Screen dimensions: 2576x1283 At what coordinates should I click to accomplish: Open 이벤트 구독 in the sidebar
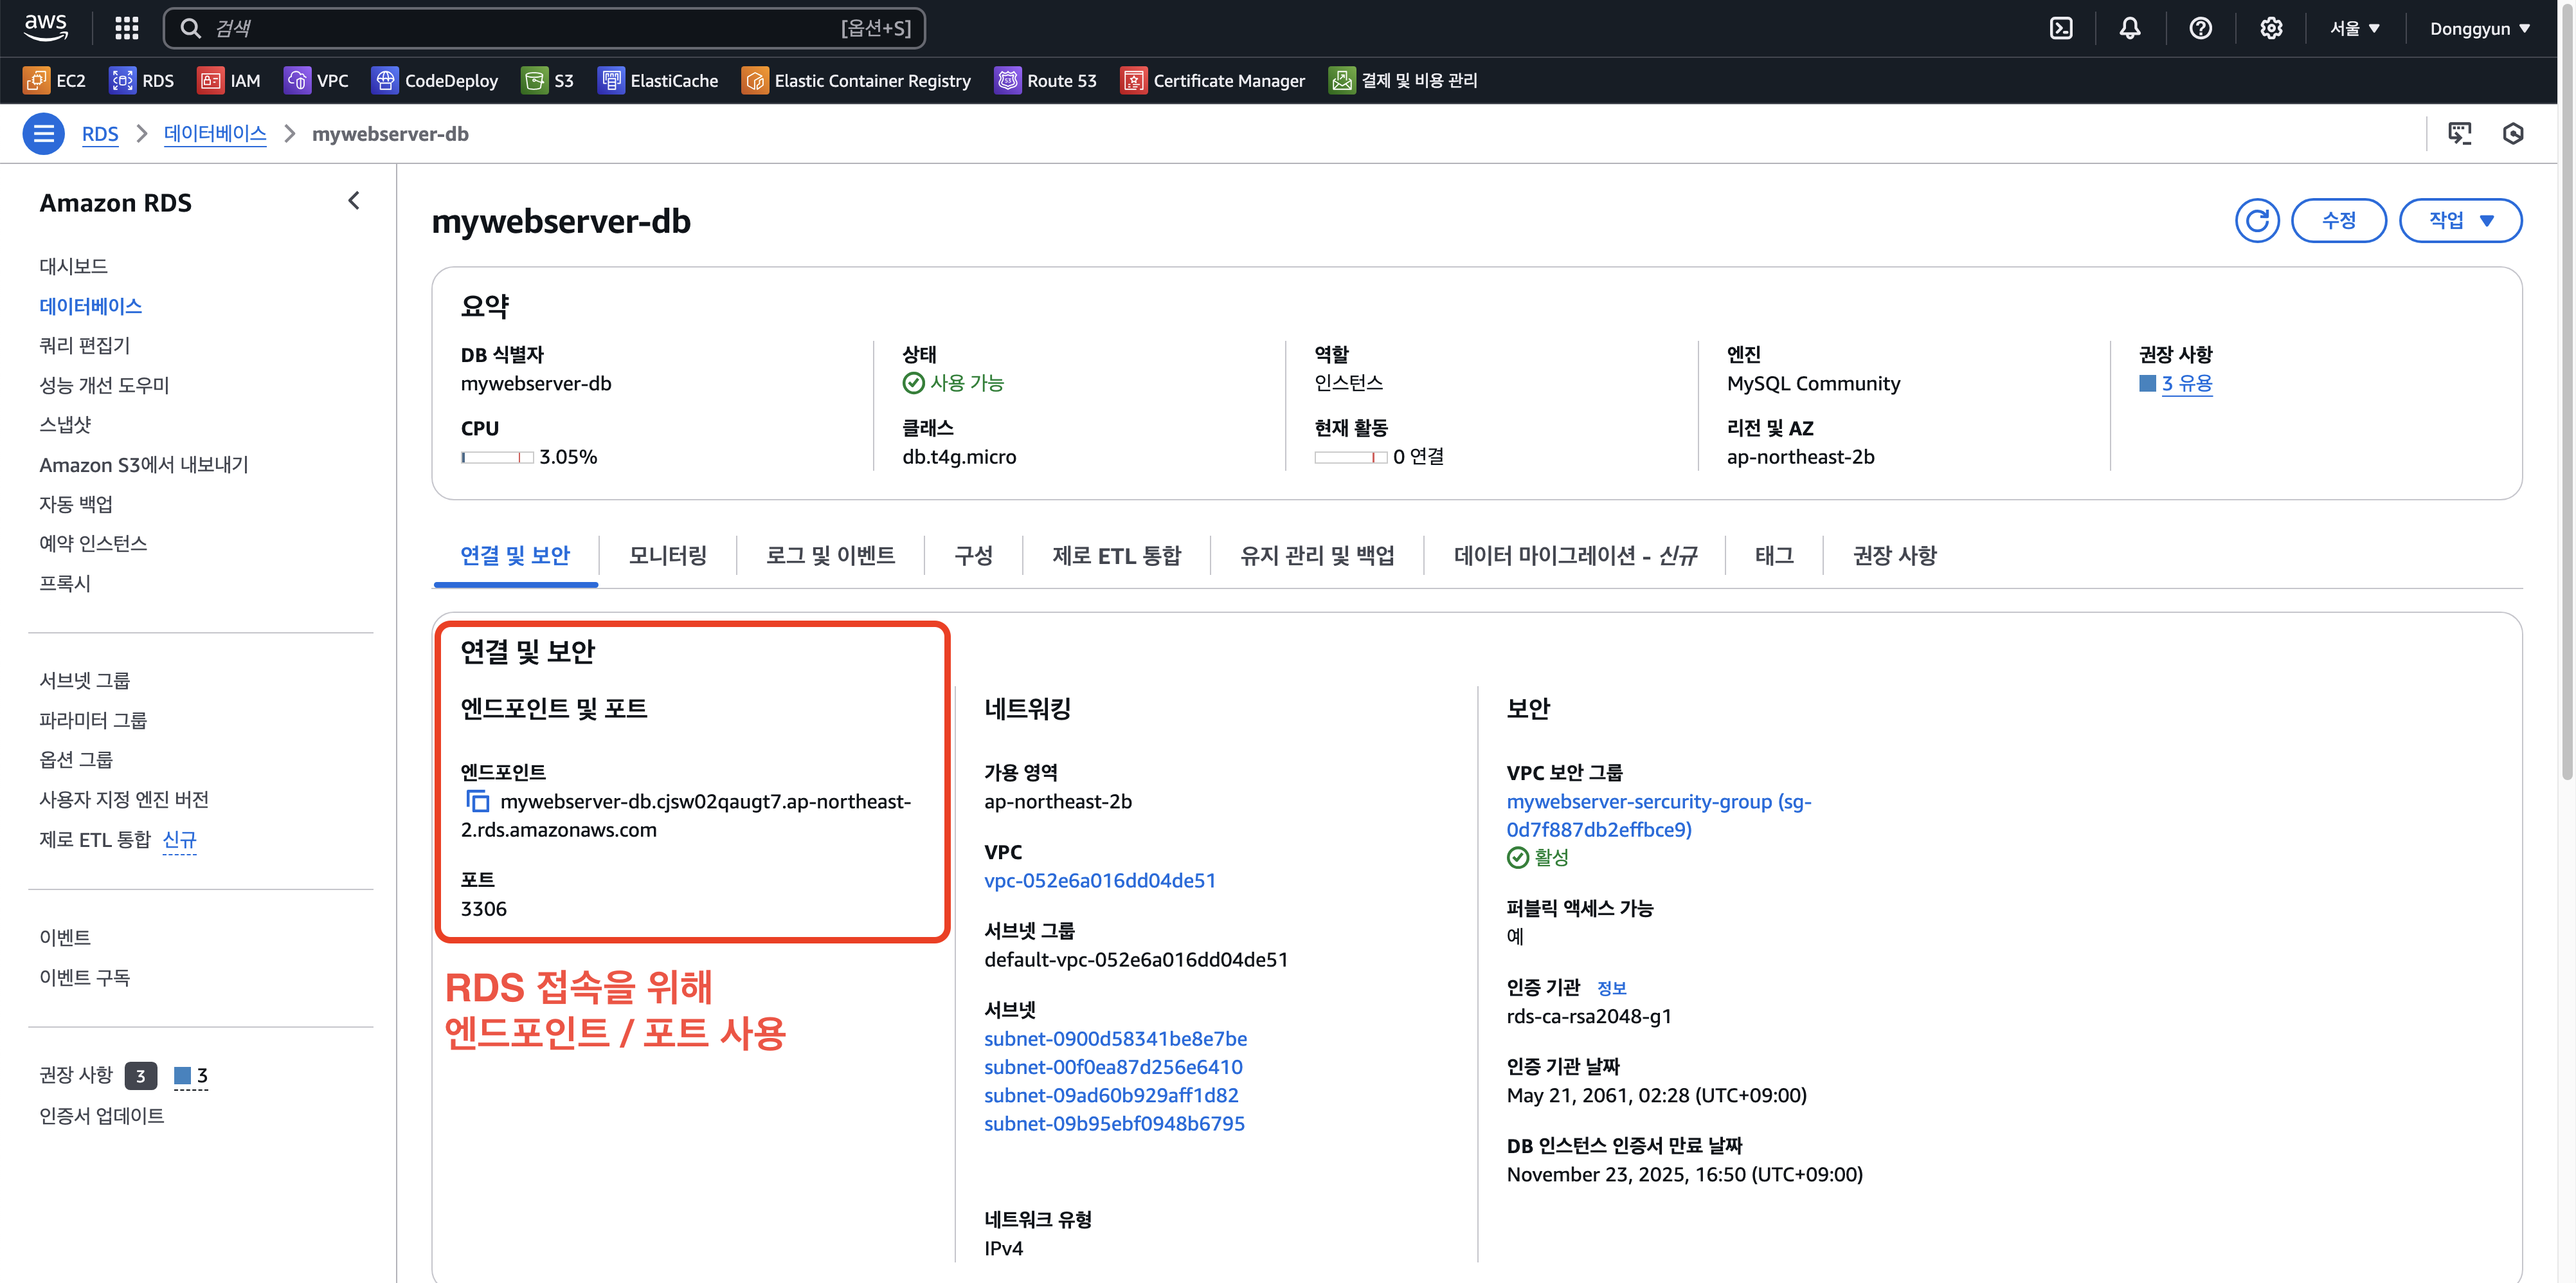[x=84, y=977]
